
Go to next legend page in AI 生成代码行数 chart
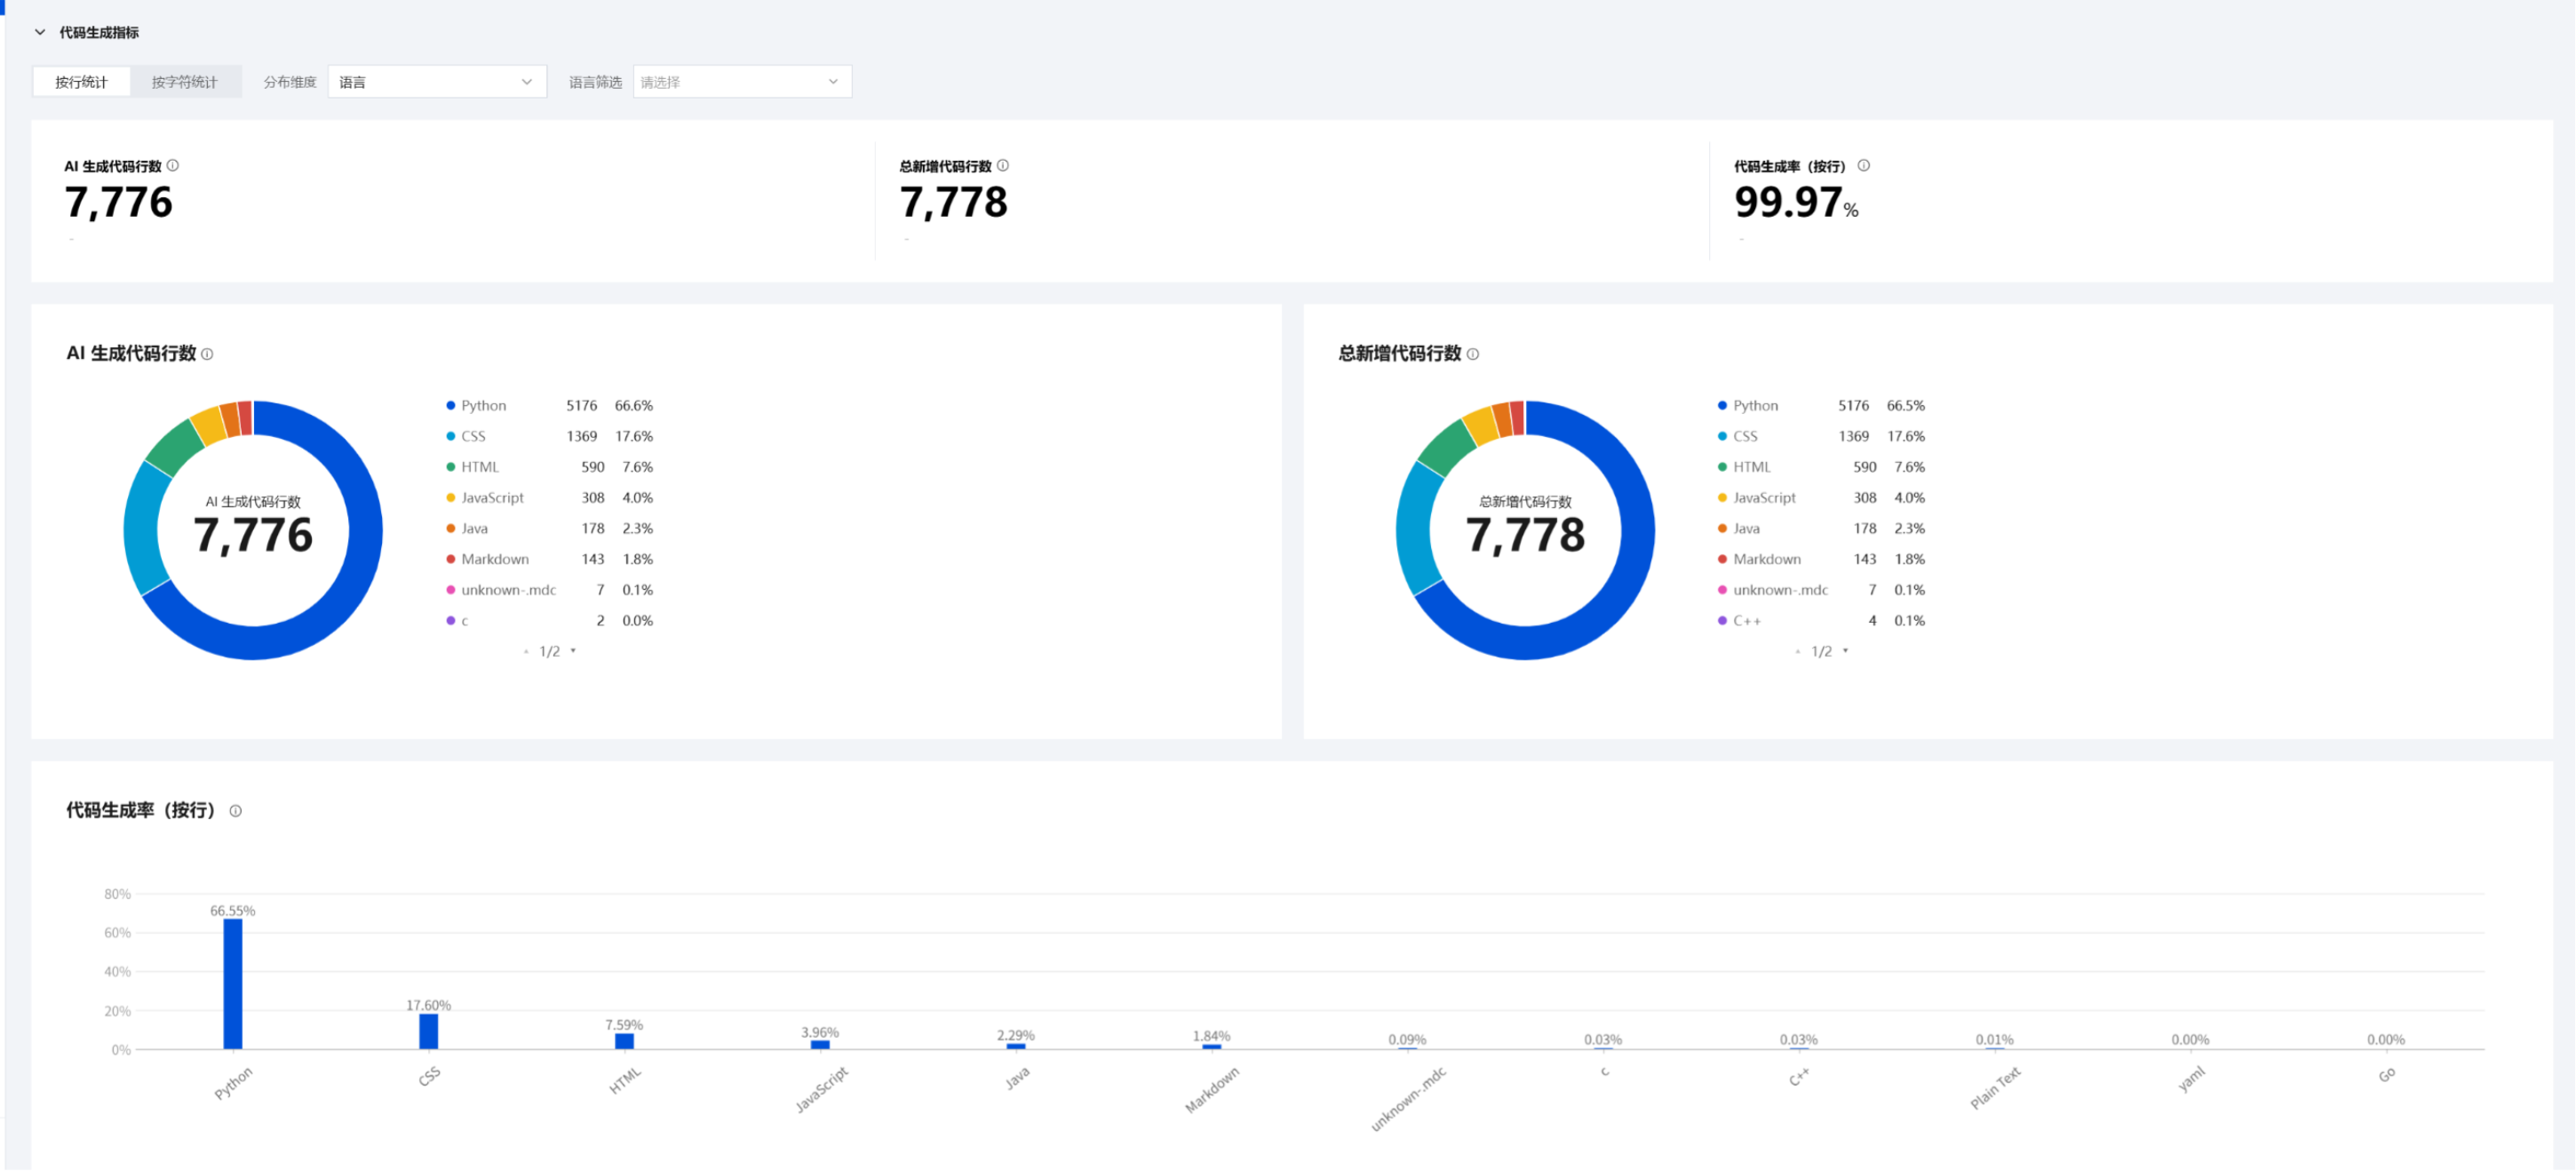pos(573,651)
